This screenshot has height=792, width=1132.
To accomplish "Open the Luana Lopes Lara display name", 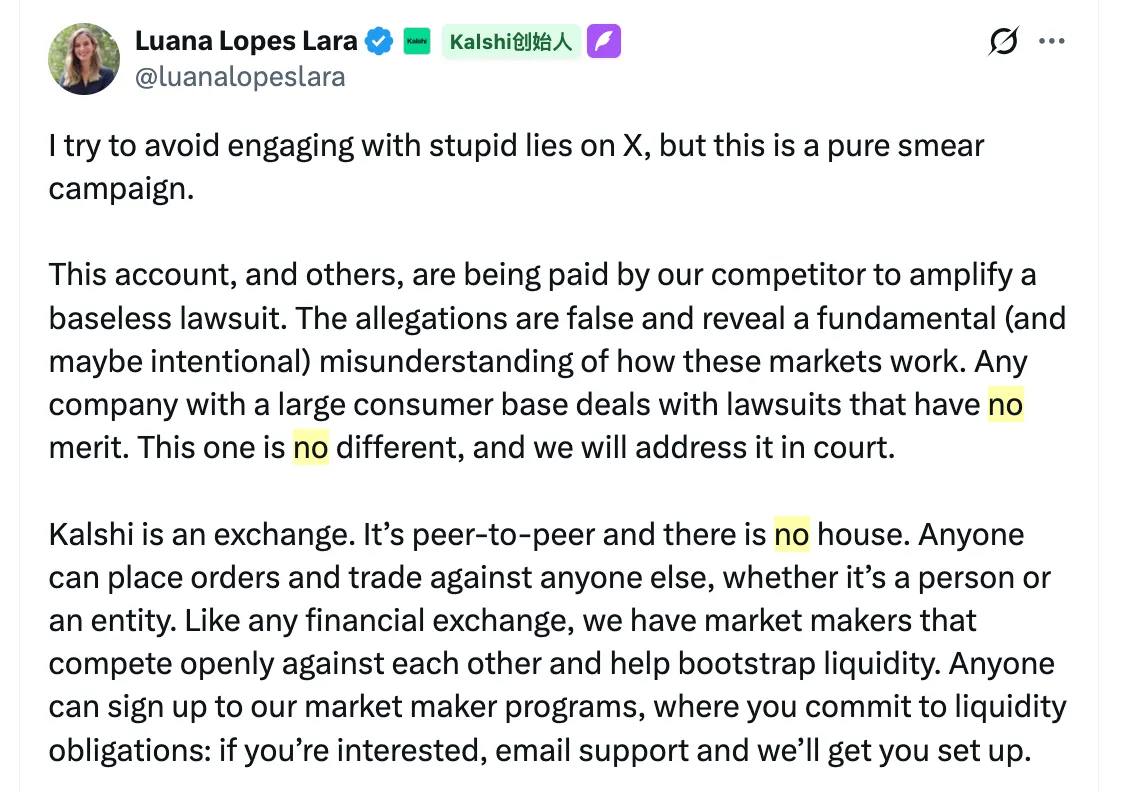I will (x=246, y=41).
